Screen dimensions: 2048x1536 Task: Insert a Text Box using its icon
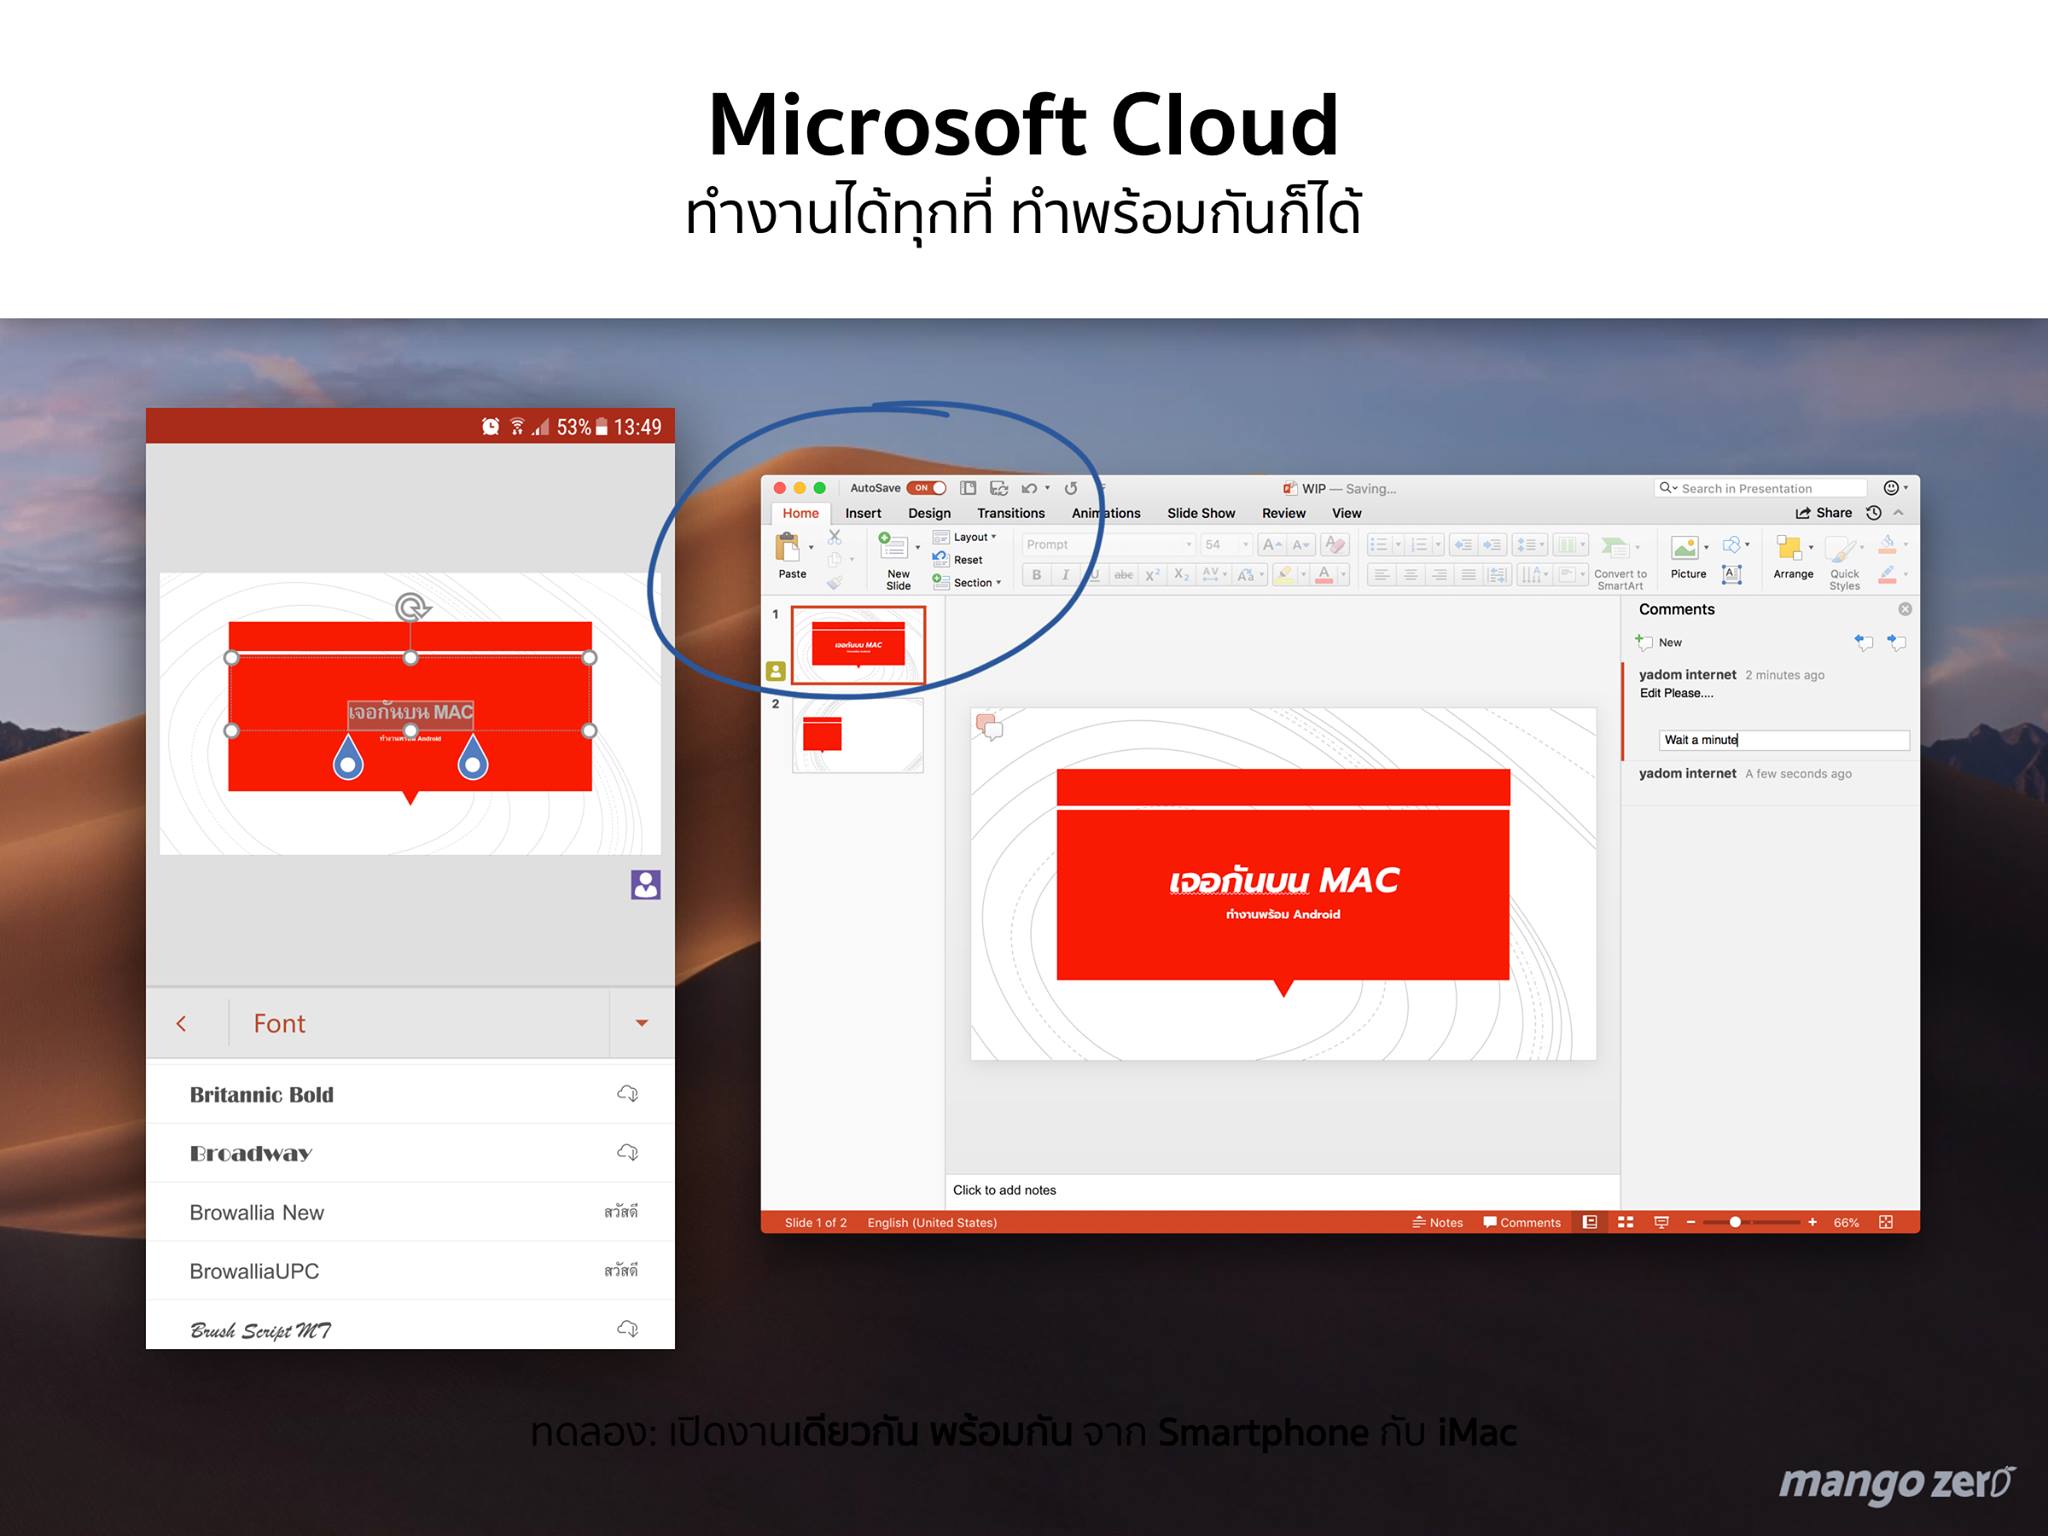1733,573
